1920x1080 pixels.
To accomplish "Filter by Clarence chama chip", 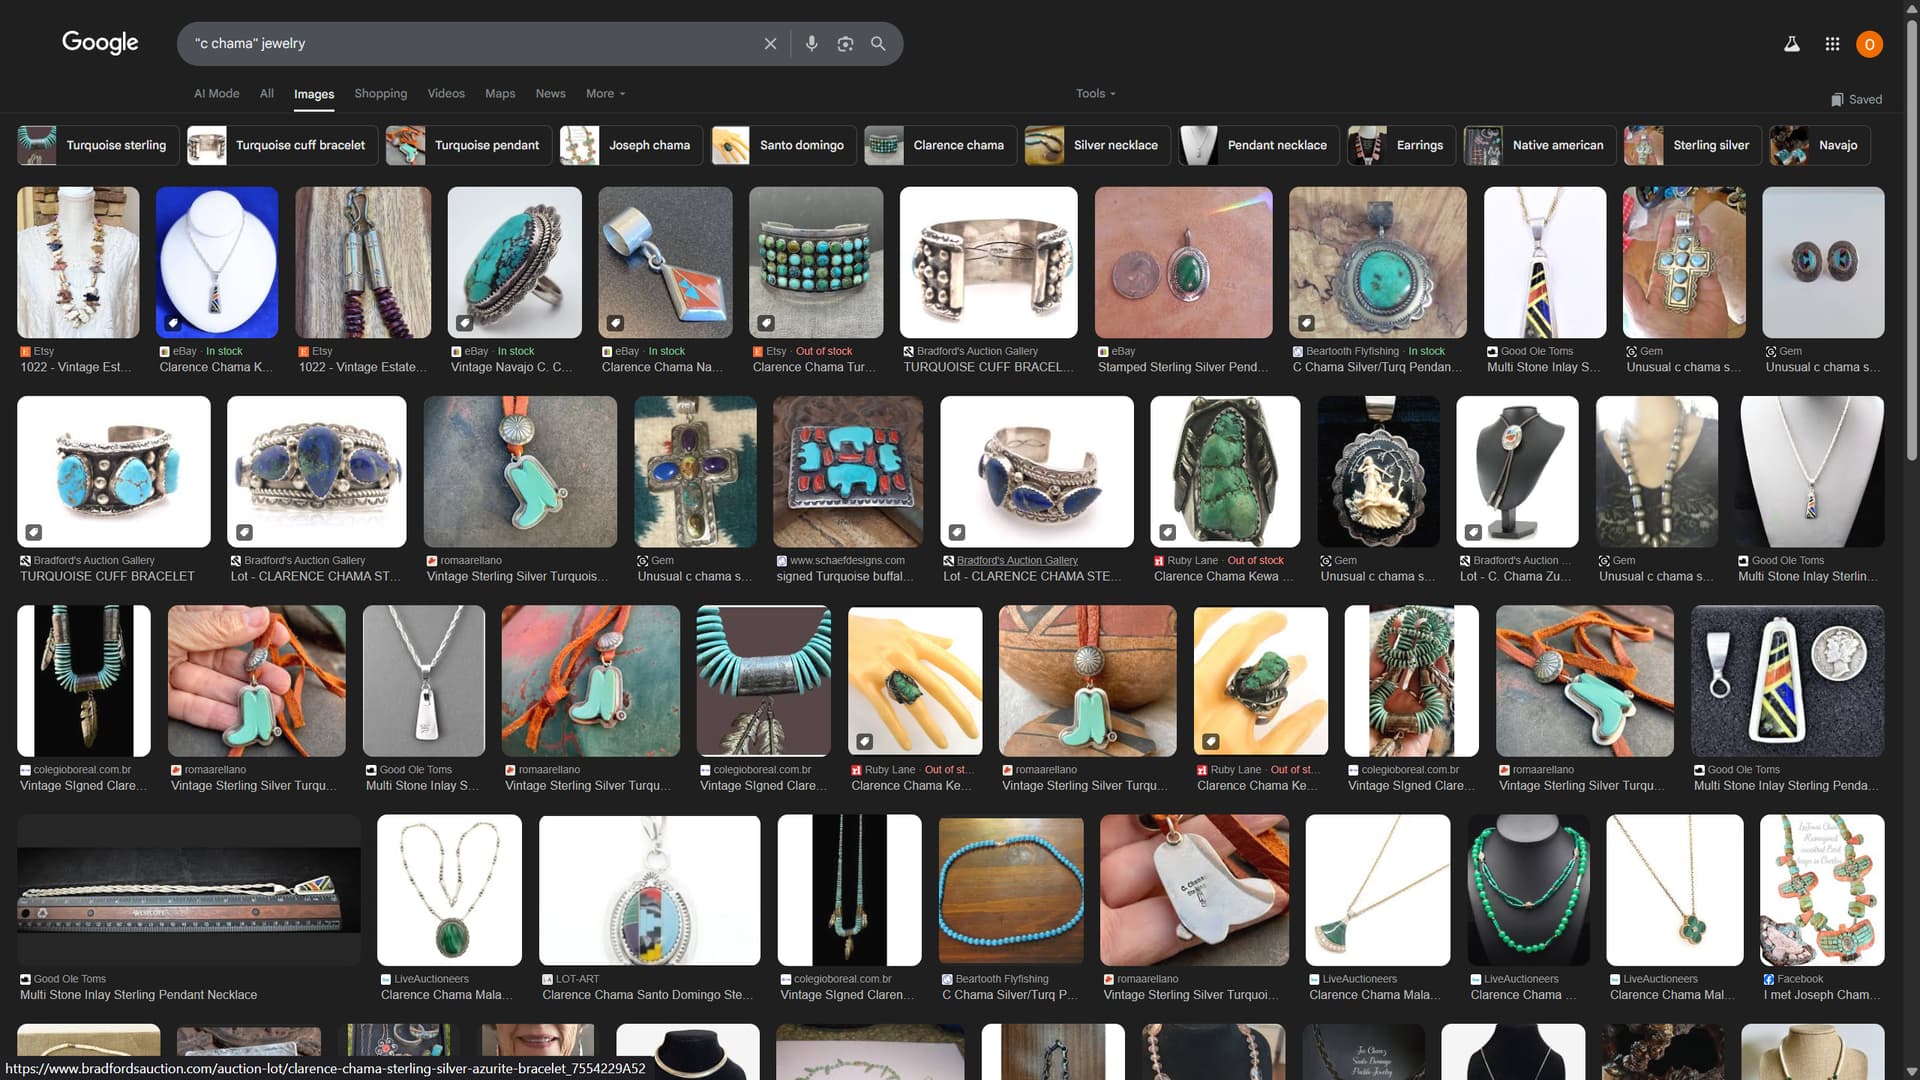I will point(940,145).
